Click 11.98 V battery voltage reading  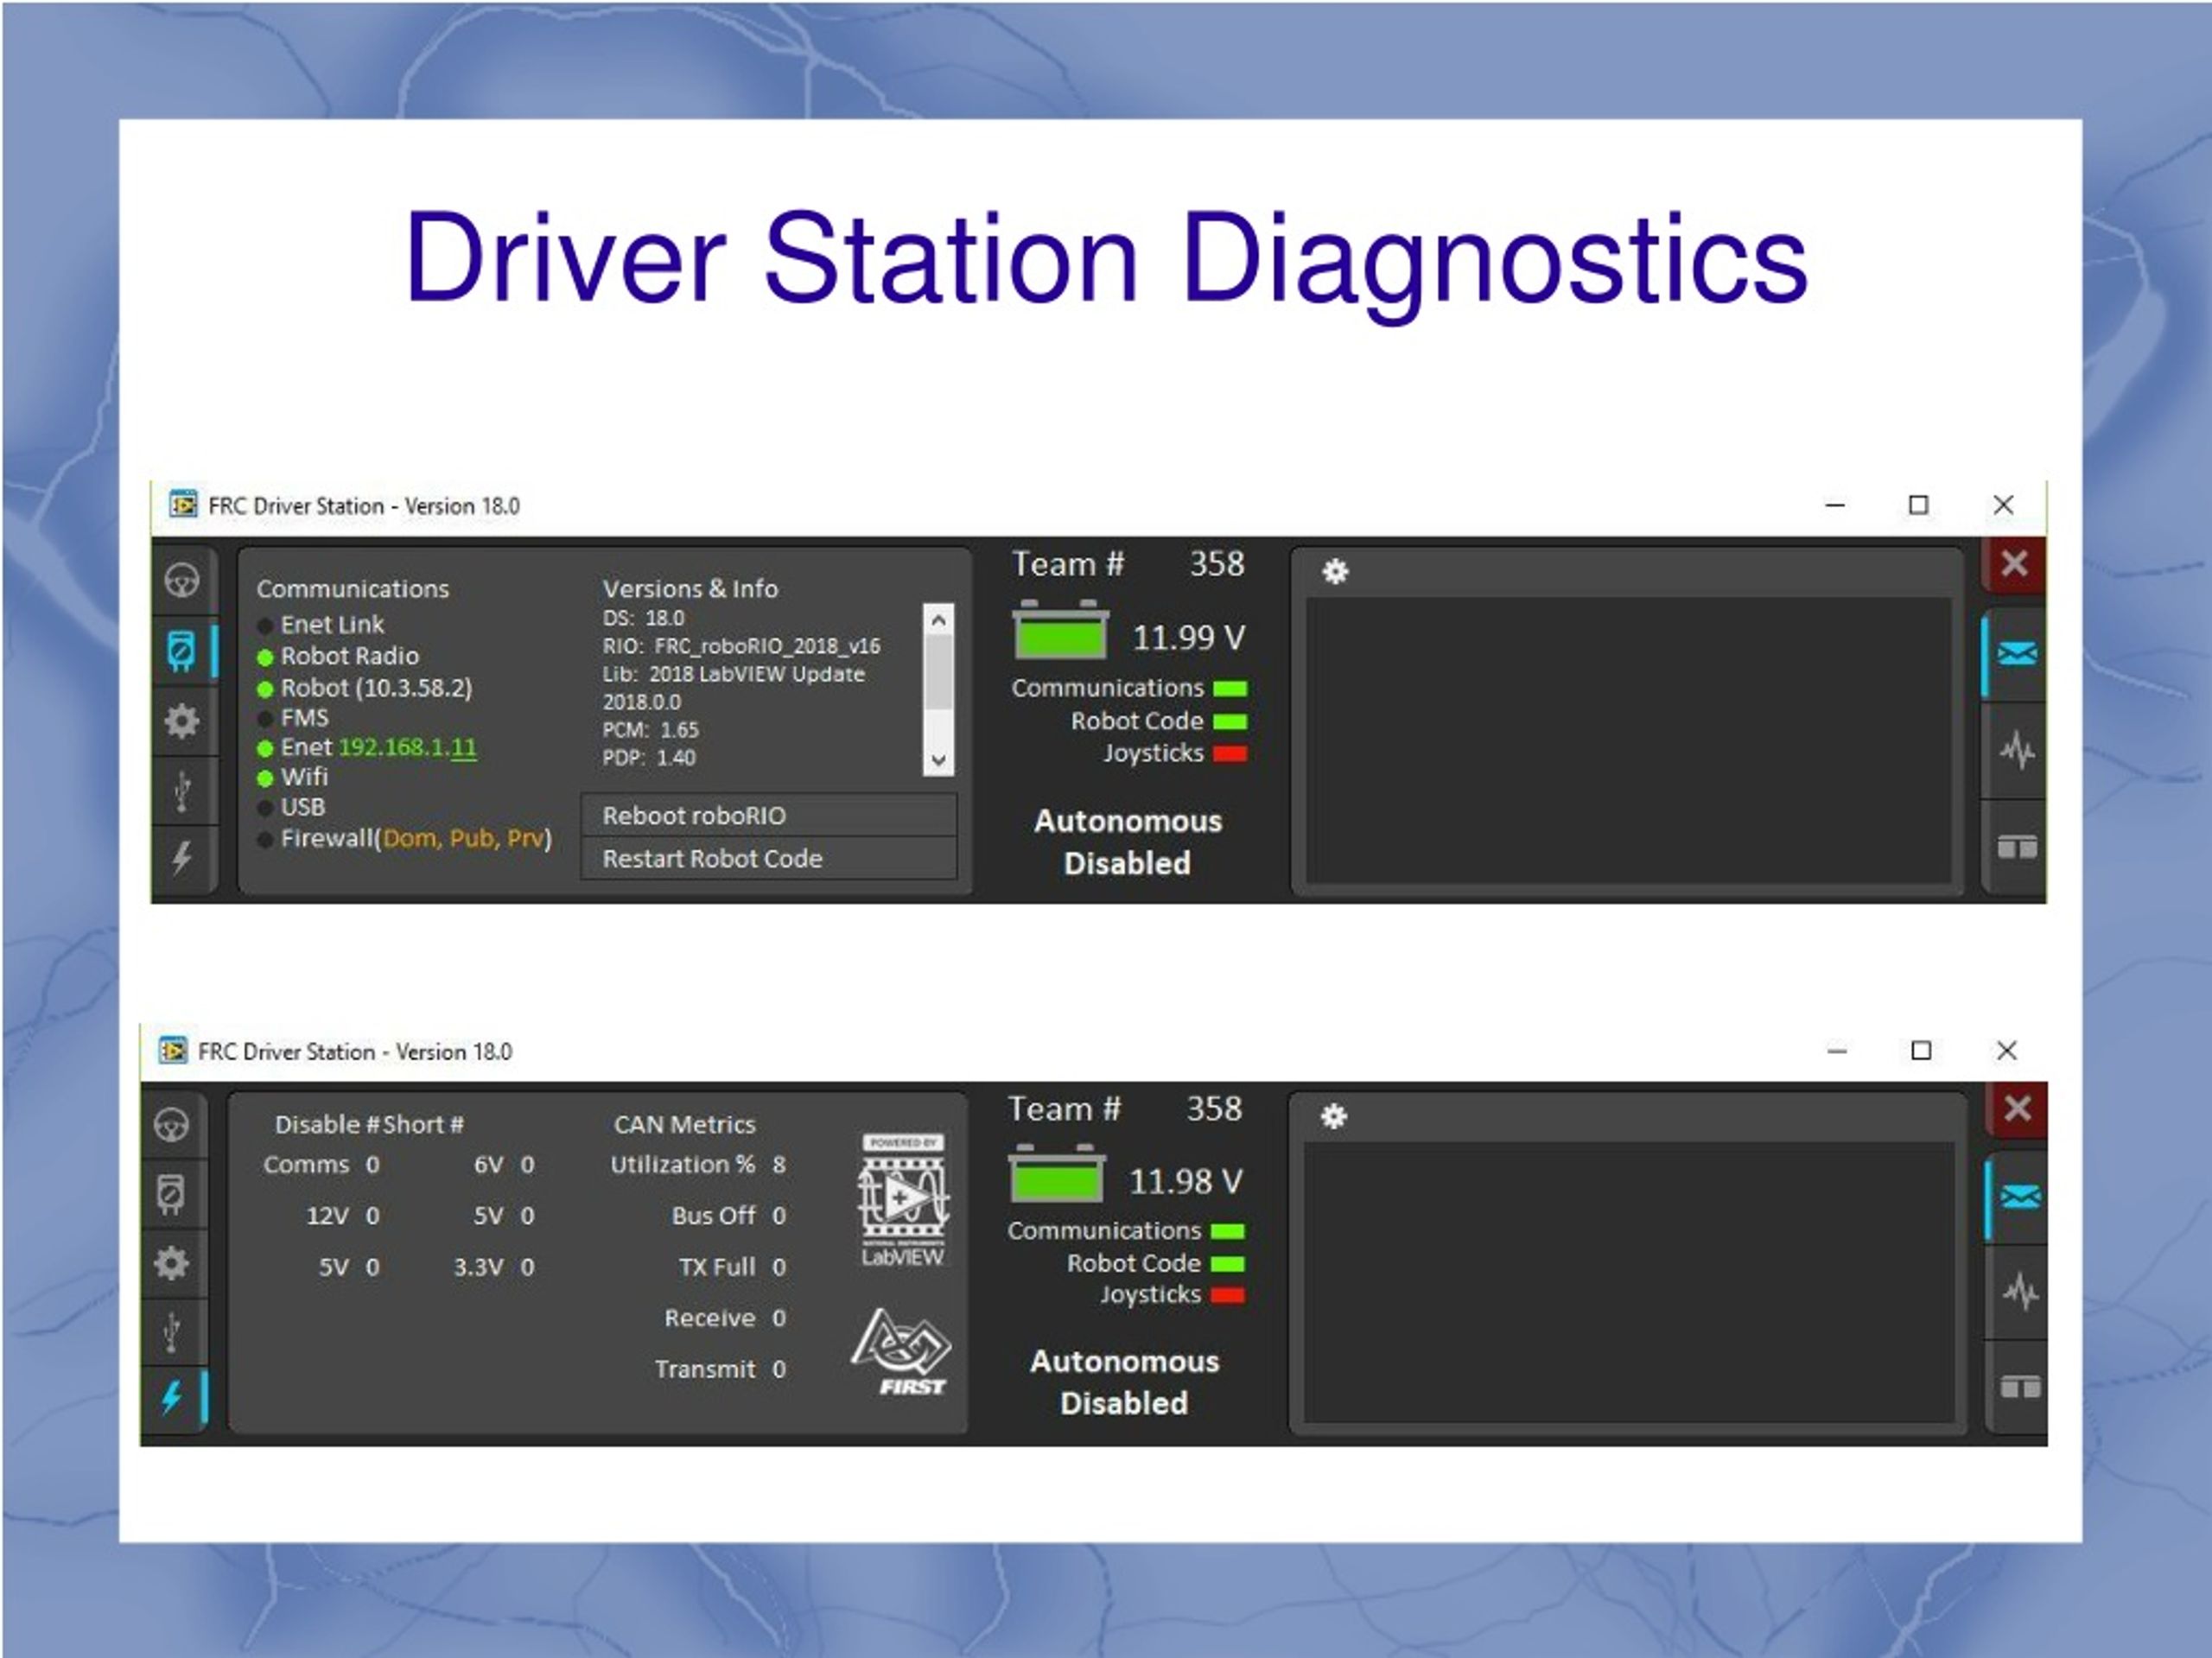[x=1186, y=1181]
